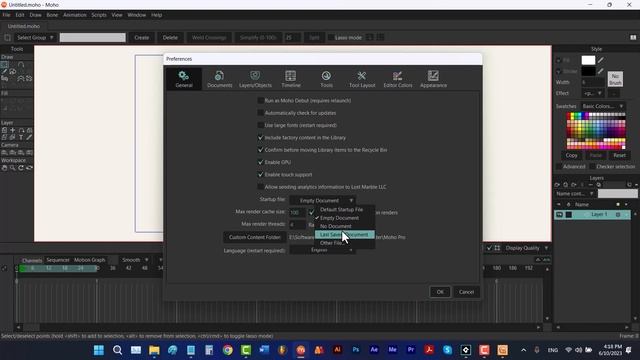The height and width of the screenshot is (360, 640).
Task: Click the Max render cache size field
Action: tap(297, 212)
